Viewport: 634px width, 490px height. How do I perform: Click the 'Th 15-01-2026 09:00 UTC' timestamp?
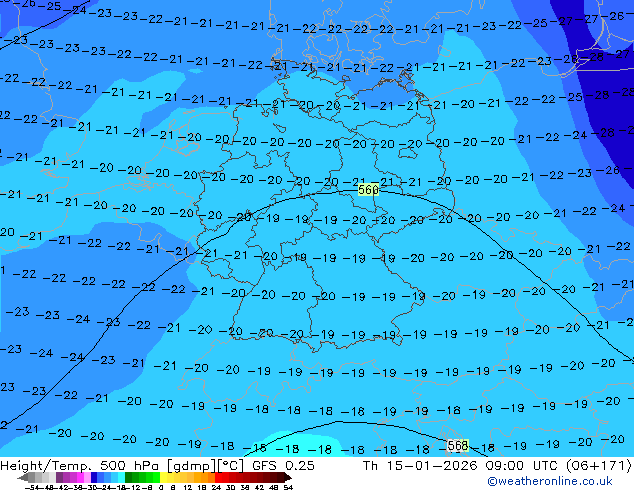461,466
